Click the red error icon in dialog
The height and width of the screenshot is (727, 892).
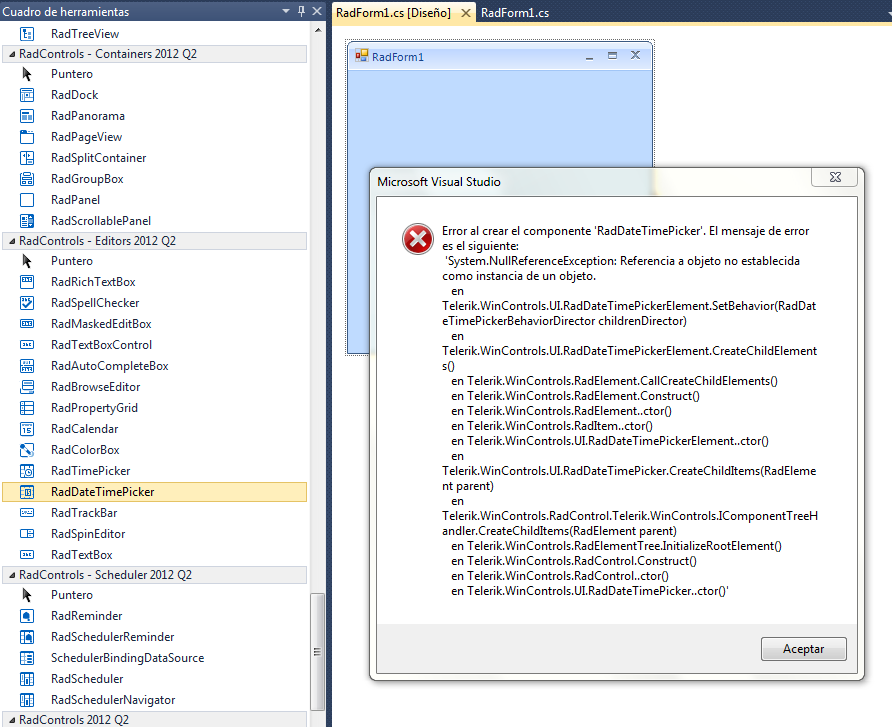[x=418, y=239]
